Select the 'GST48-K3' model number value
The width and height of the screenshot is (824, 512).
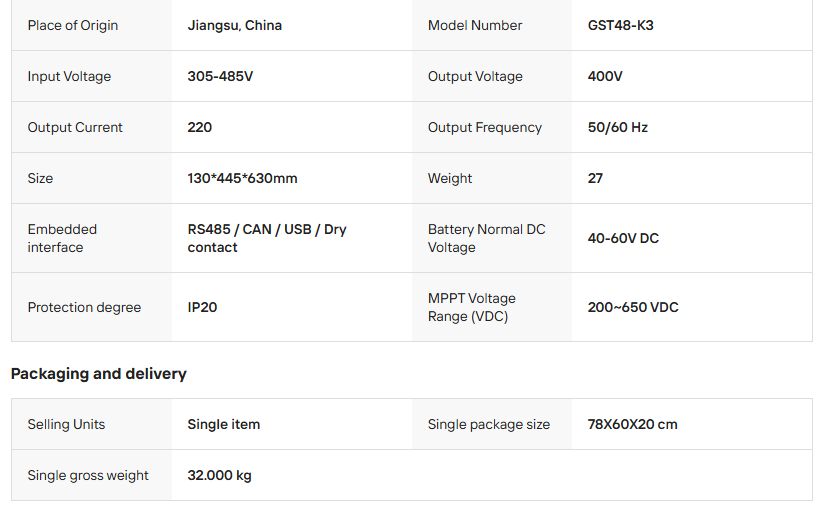621,25
